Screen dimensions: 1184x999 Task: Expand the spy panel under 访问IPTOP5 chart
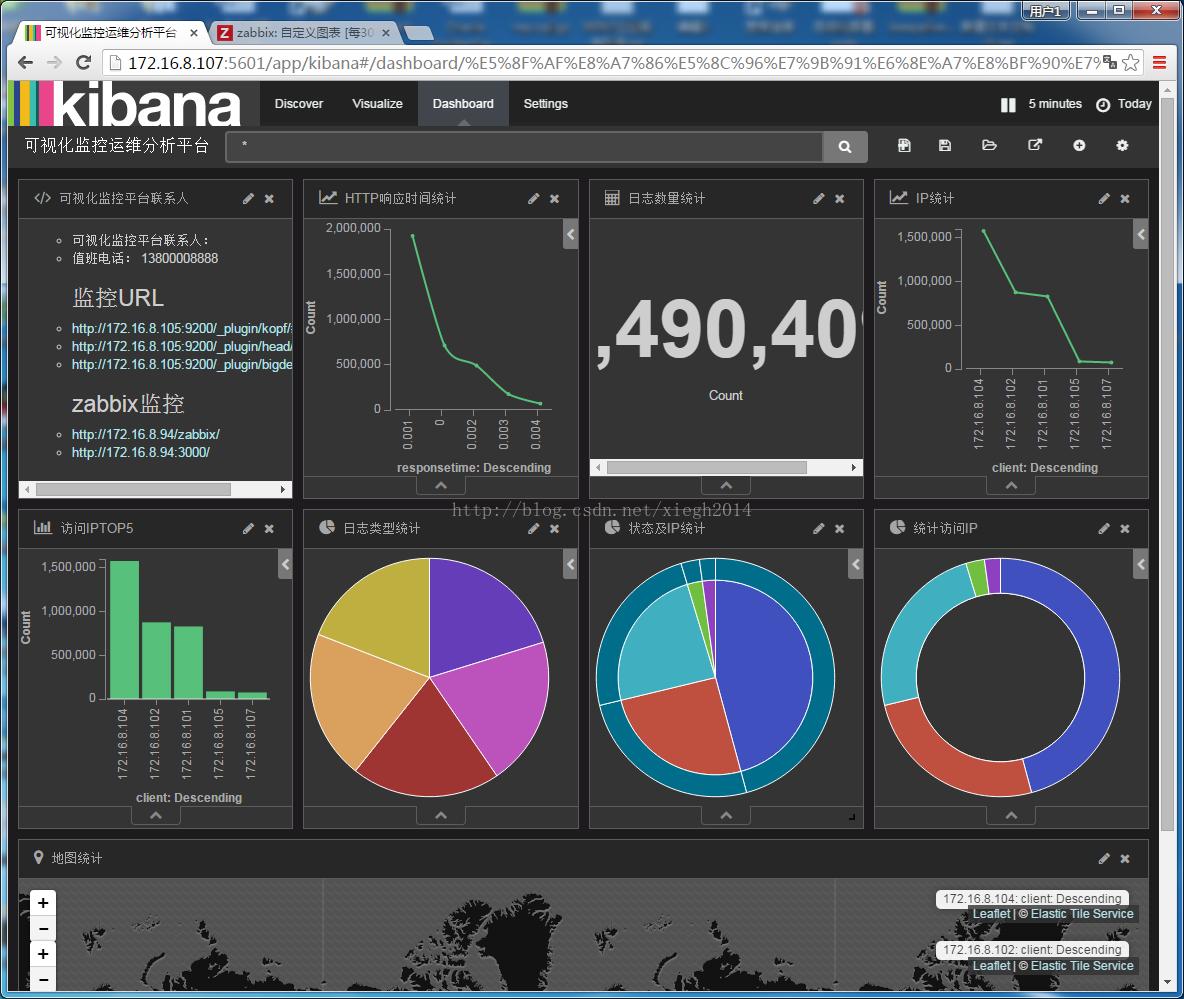156,816
